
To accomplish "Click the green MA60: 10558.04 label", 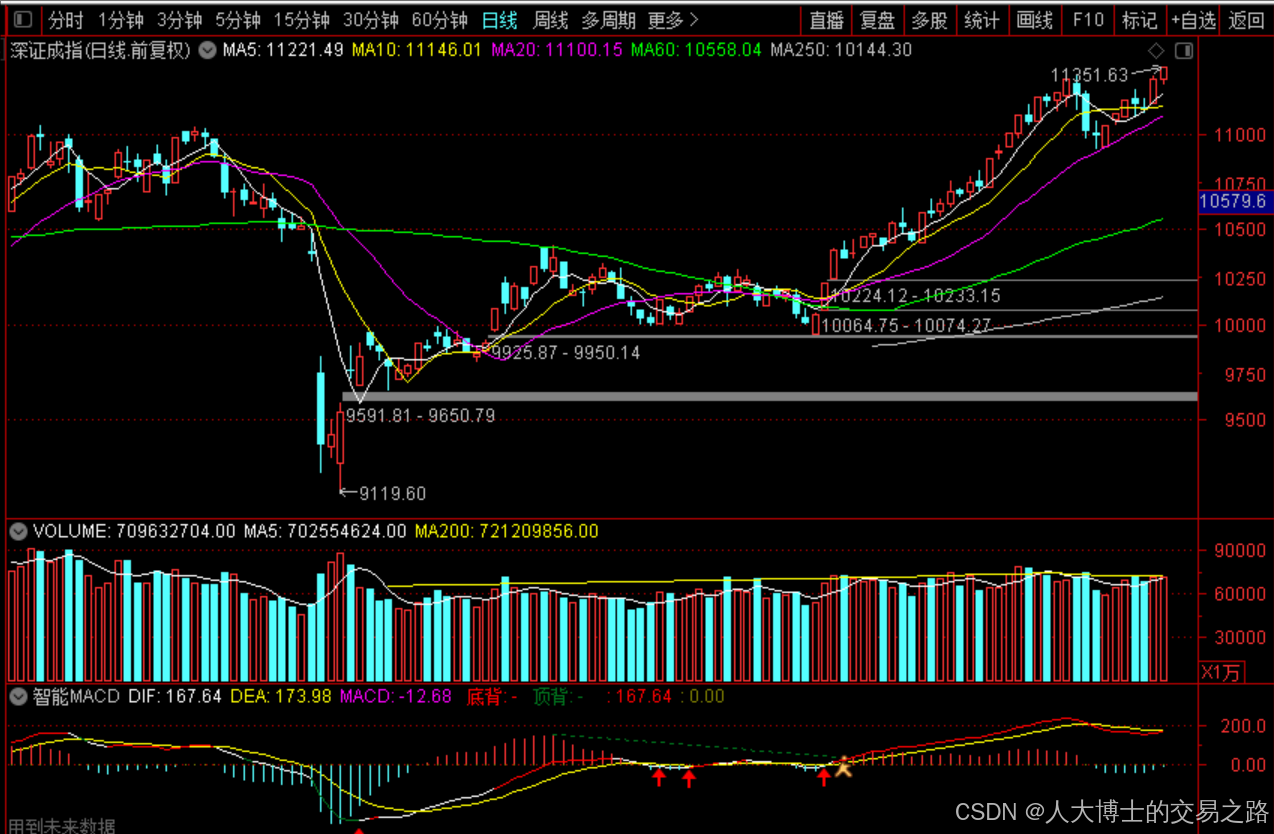I will [x=696, y=50].
